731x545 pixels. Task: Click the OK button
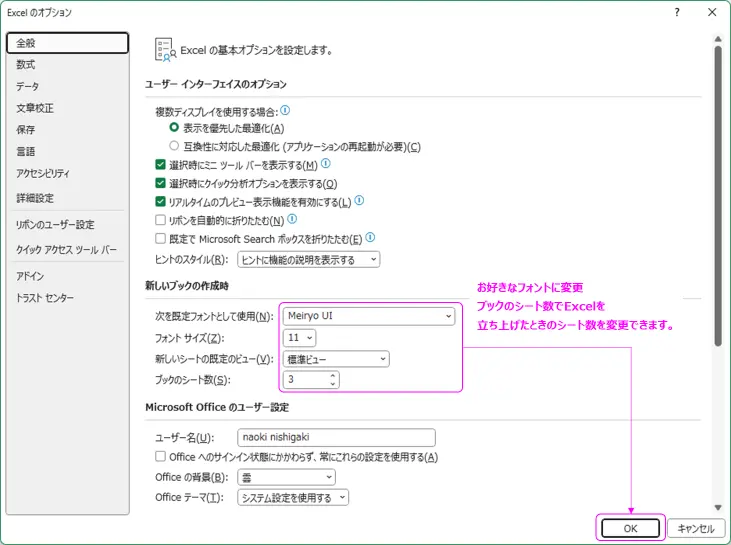(630, 528)
